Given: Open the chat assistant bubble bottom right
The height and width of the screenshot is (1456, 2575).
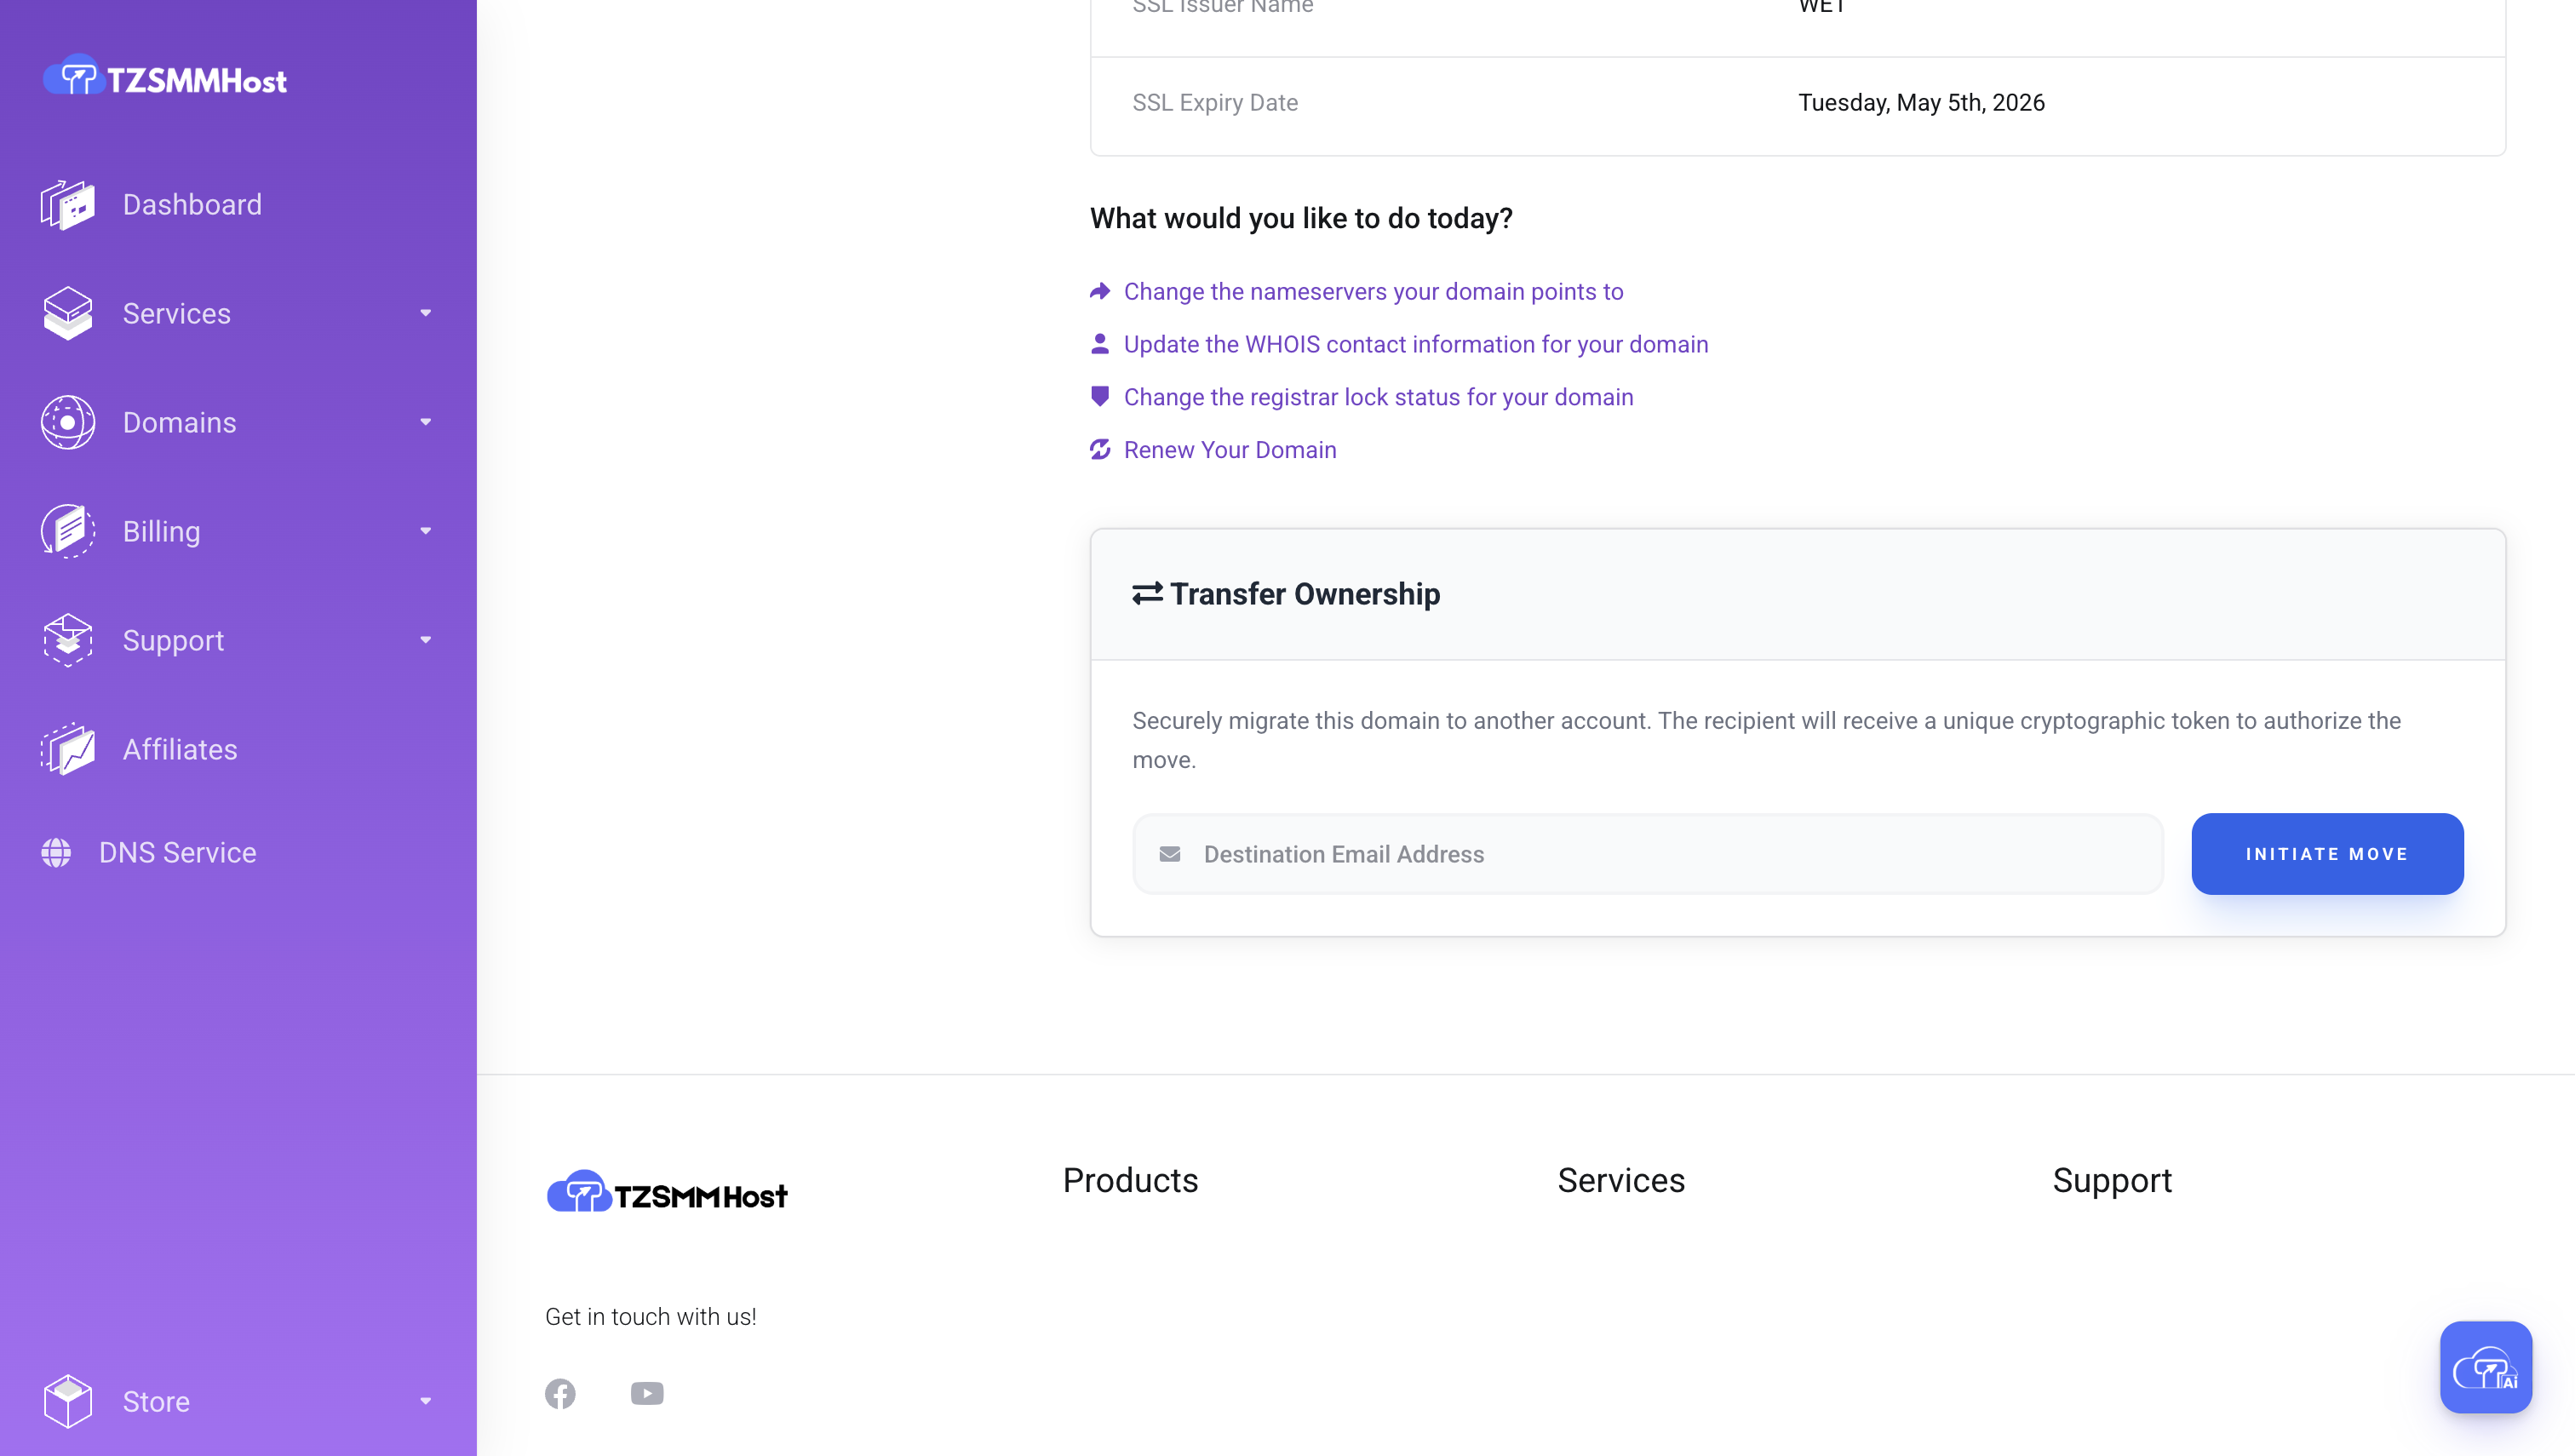Looking at the screenshot, I should tap(2486, 1367).
